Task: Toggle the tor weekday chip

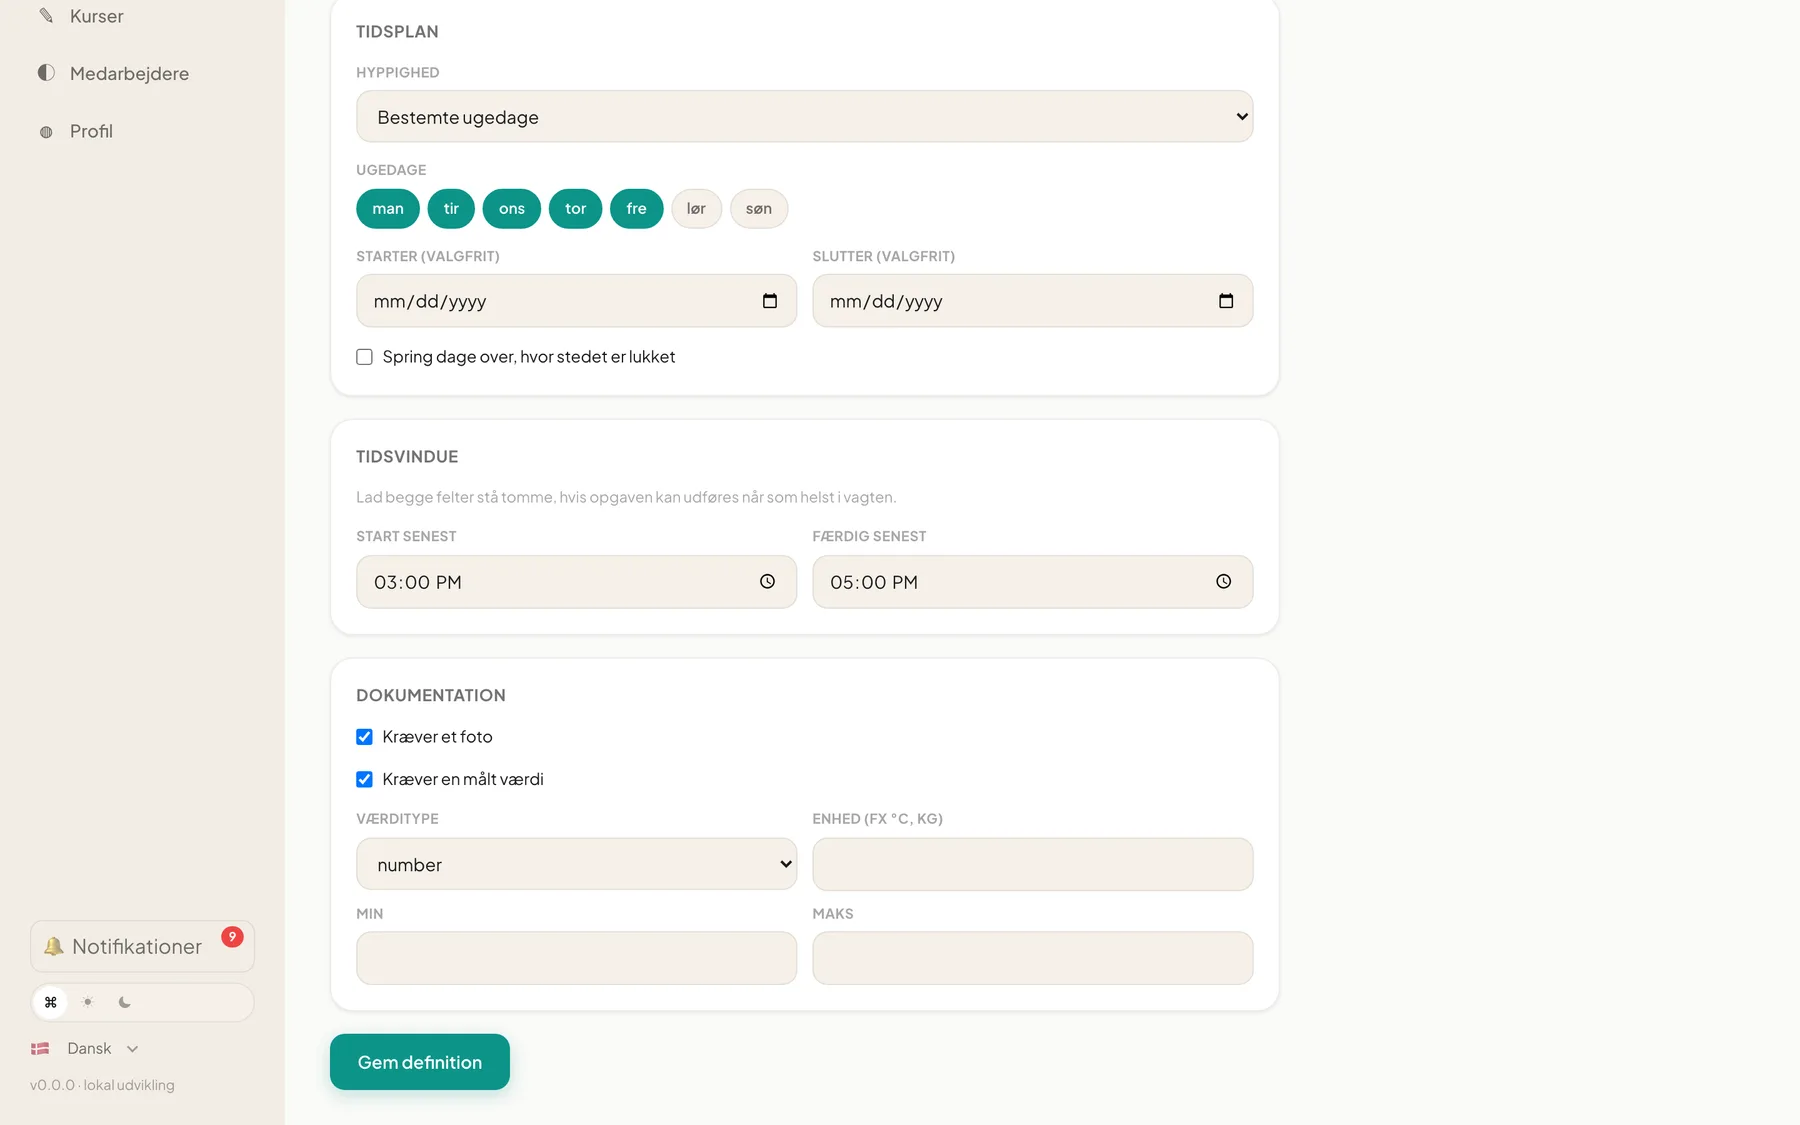Action: 576,209
